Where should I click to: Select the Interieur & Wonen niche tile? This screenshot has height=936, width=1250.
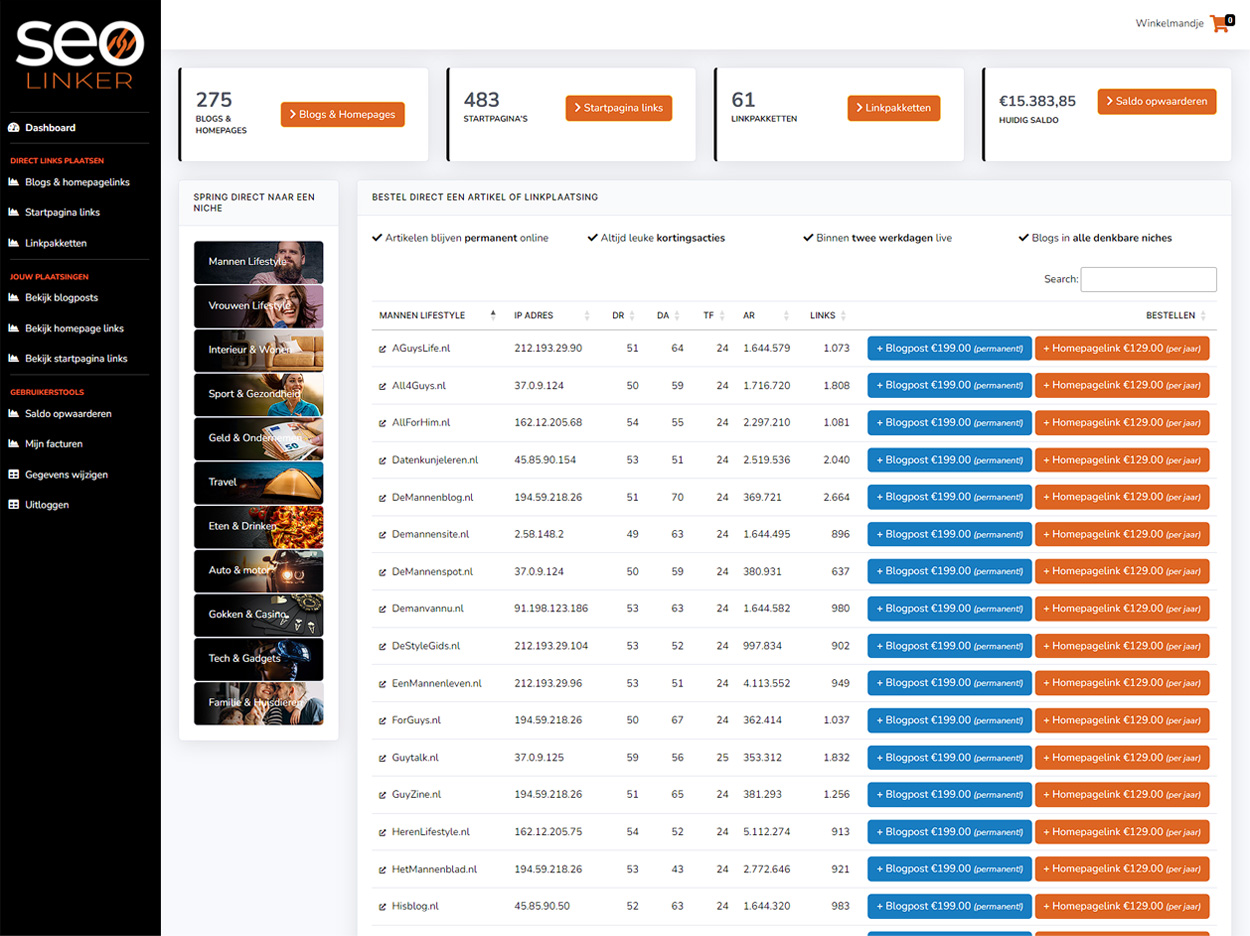pos(258,350)
